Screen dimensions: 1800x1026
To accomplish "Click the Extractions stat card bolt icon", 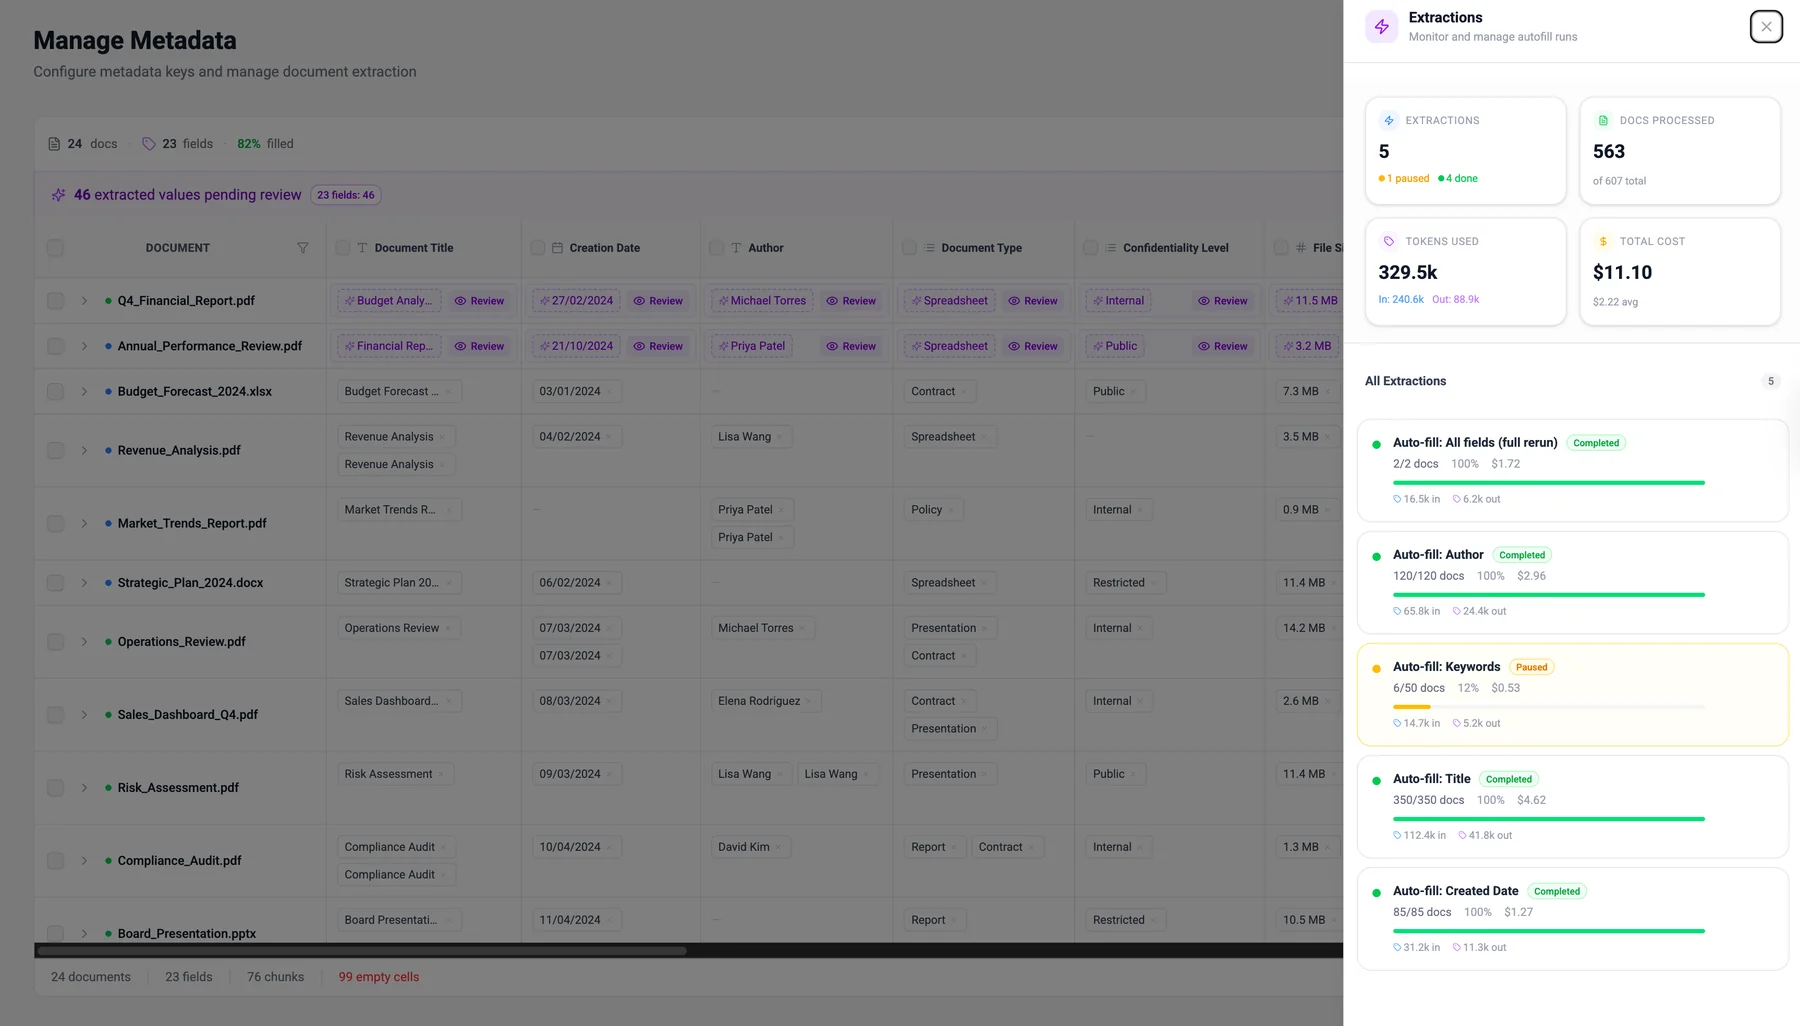I will pyautogui.click(x=1389, y=120).
